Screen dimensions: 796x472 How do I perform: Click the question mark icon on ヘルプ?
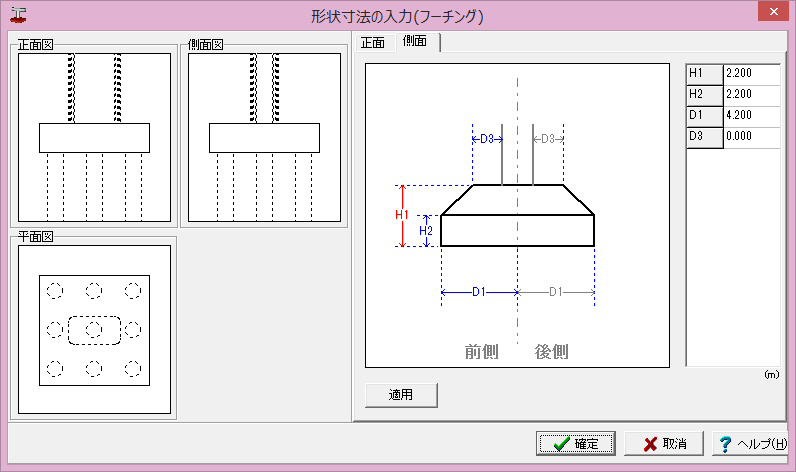[725, 444]
